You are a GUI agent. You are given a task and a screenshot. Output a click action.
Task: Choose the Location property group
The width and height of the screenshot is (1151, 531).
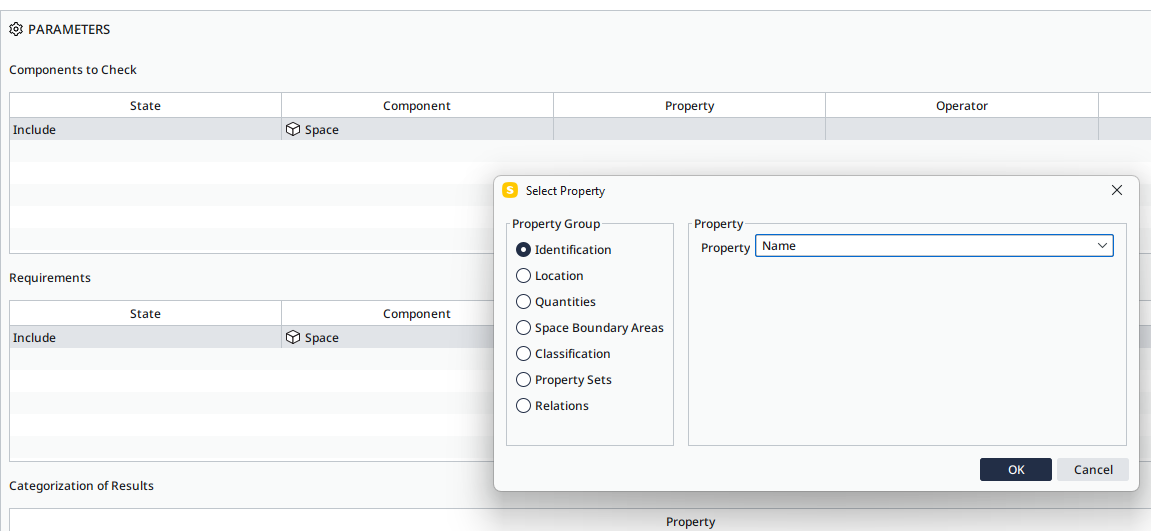point(523,275)
